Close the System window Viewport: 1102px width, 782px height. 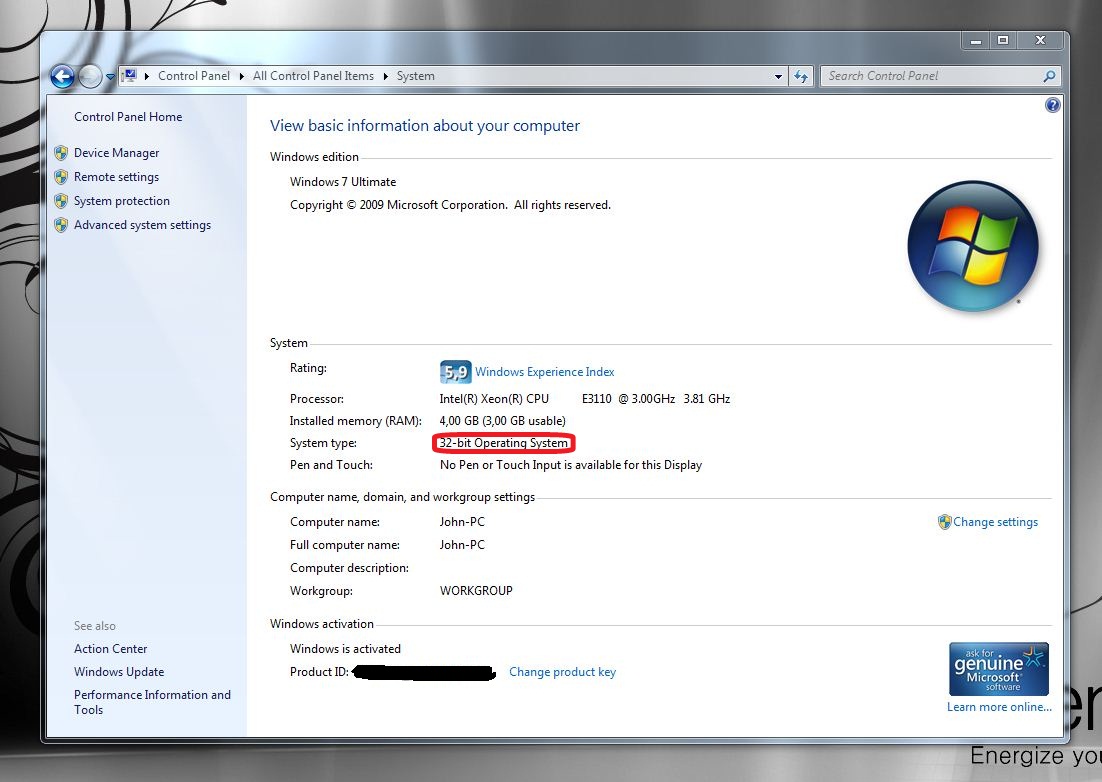pos(1040,41)
